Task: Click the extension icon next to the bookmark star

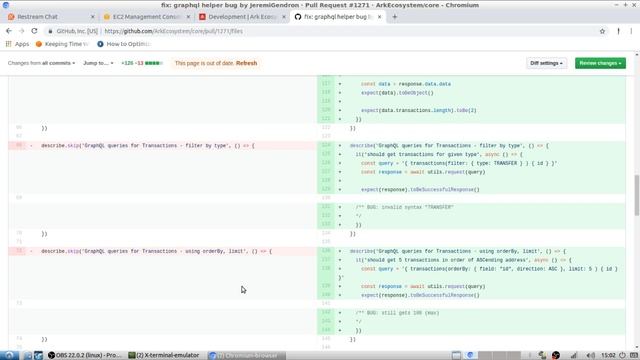Action: (x=618, y=31)
